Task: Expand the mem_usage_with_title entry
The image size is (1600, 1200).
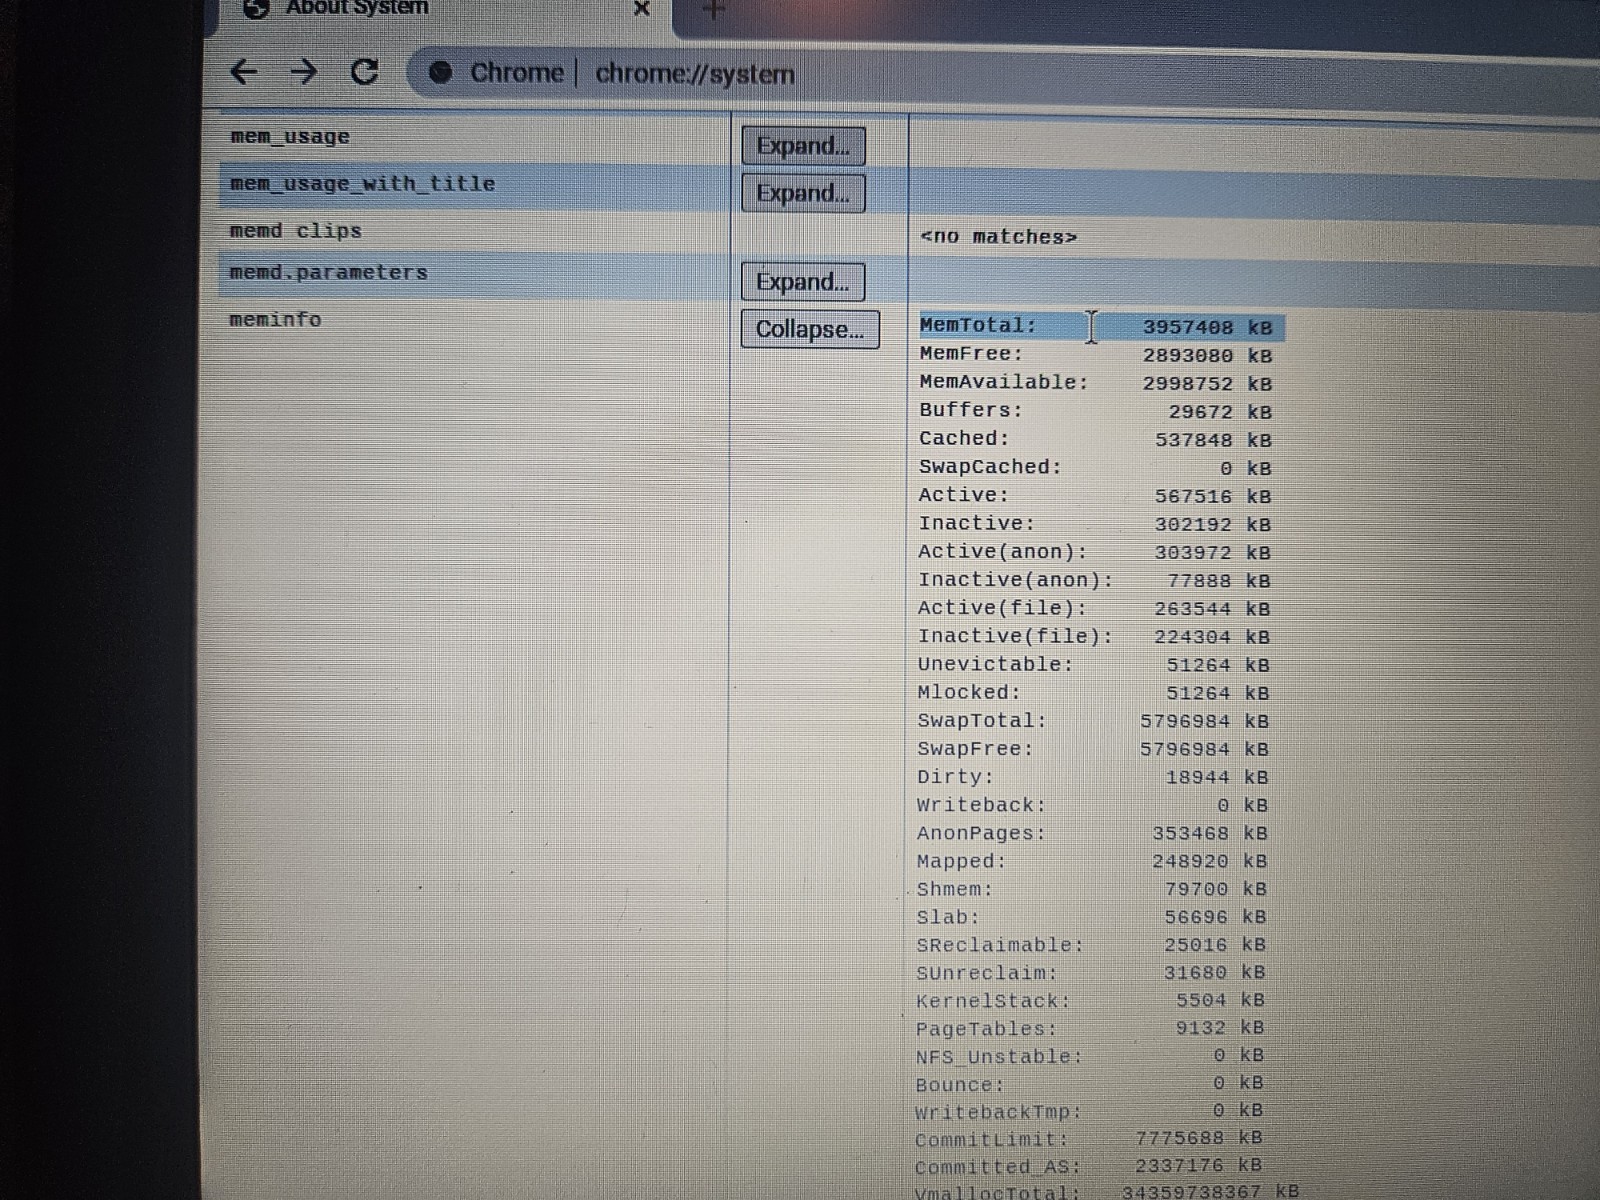Action: pos(803,193)
